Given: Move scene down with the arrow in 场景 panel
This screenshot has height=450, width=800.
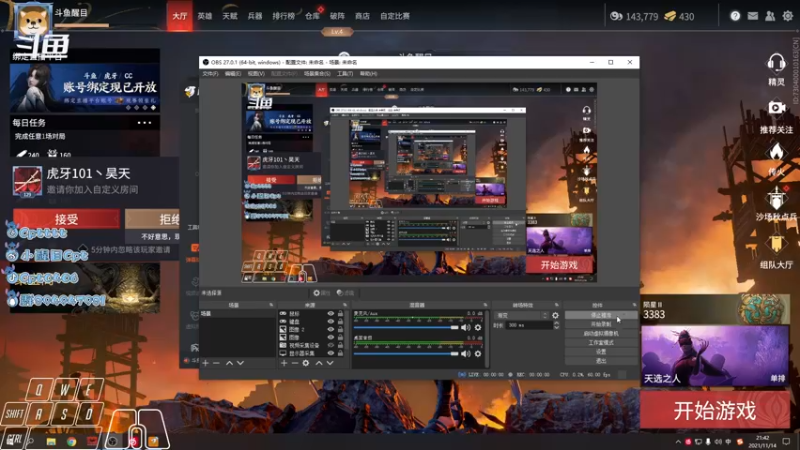Looking at the screenshot, I should click(x=240, y=363).
